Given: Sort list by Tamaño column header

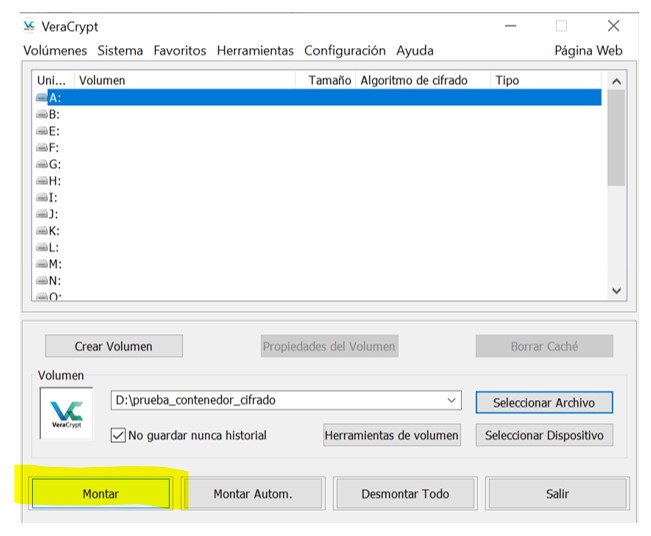Looking at the screenshot, I should (x=329, y=80).
